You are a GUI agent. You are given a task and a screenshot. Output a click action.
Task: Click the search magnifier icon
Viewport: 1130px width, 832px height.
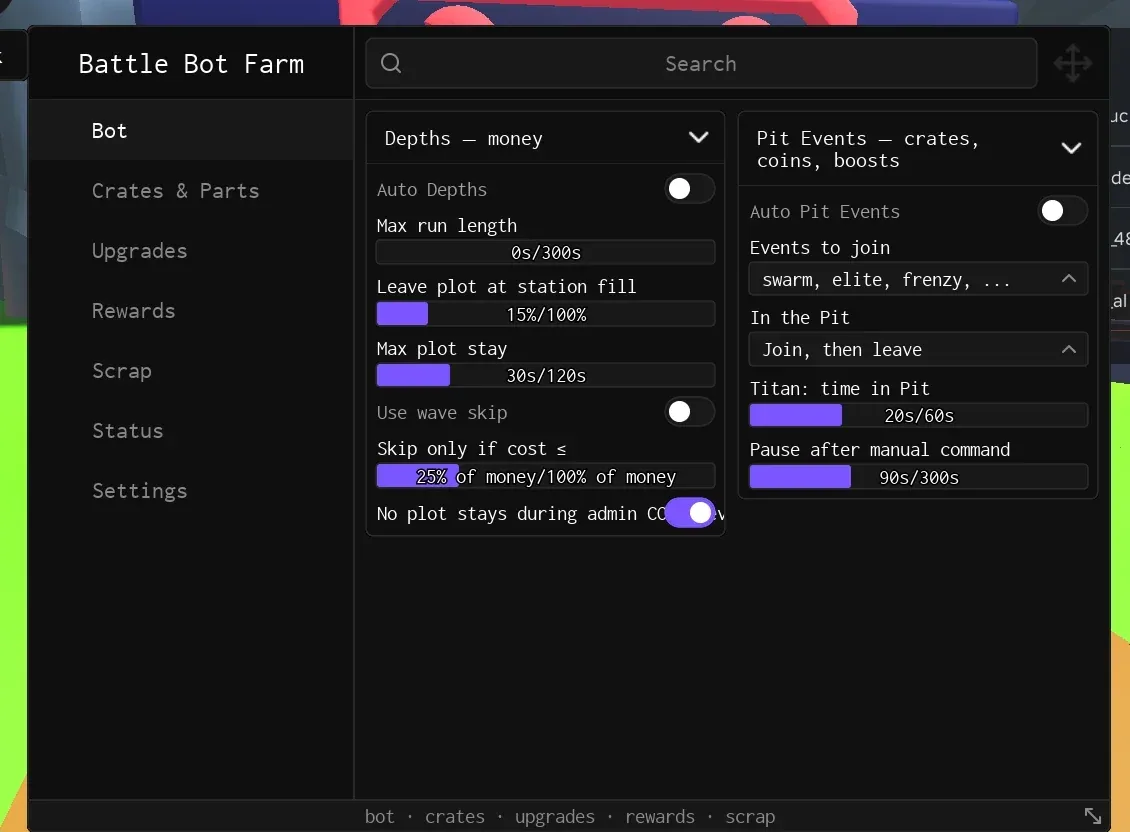pyautogui.click(x=391, y=63)
